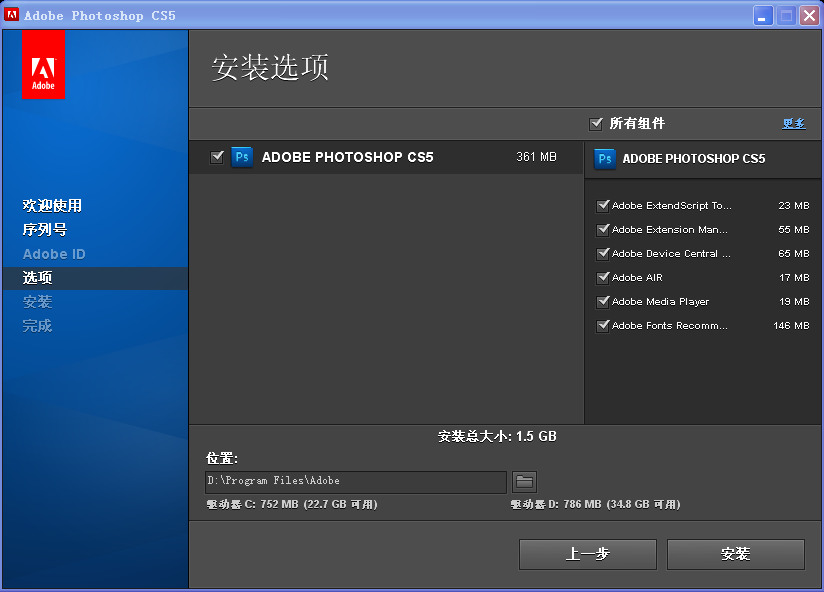Click the Ps icon beside the 361 MB entry
This screenshot has height=592, width=824.
[242, 157]
